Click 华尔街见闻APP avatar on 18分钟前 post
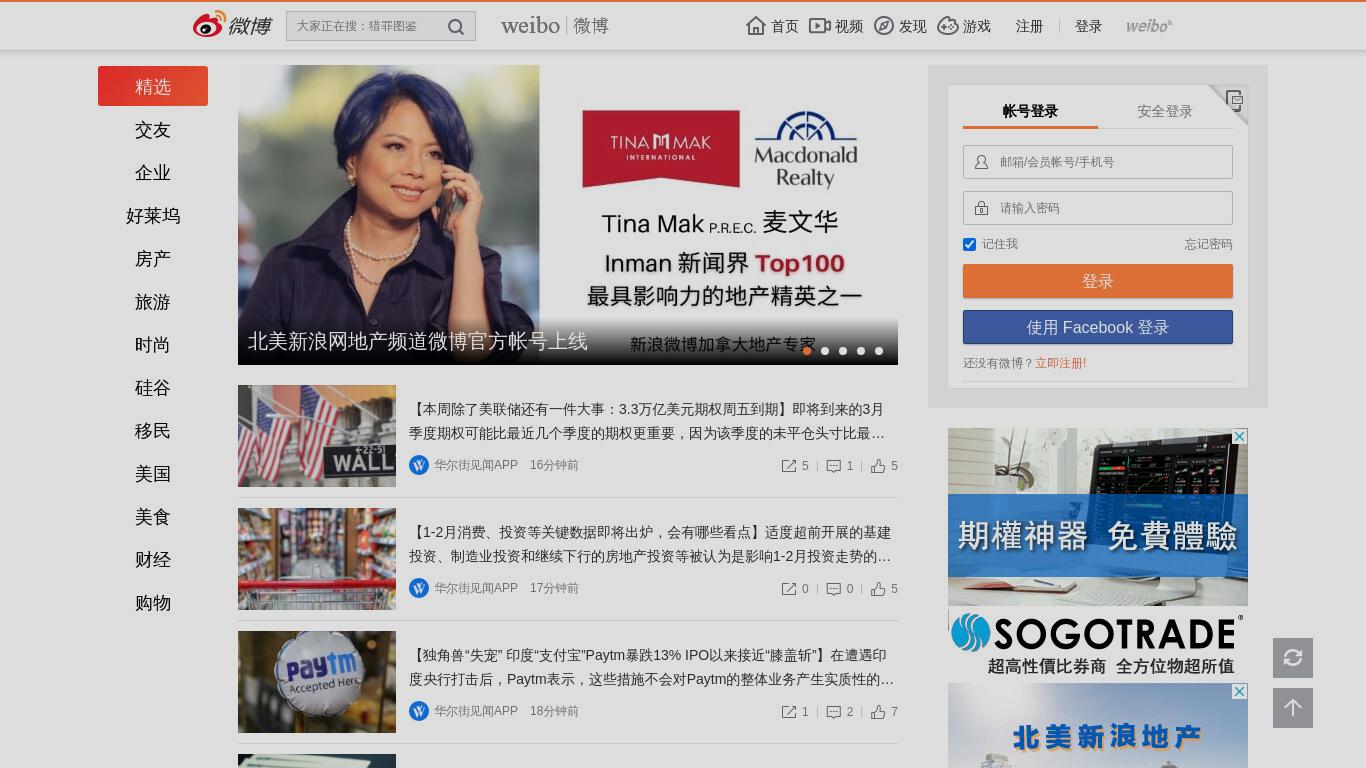This screenshot has height=768, width=1366. (x=419, y=711)
